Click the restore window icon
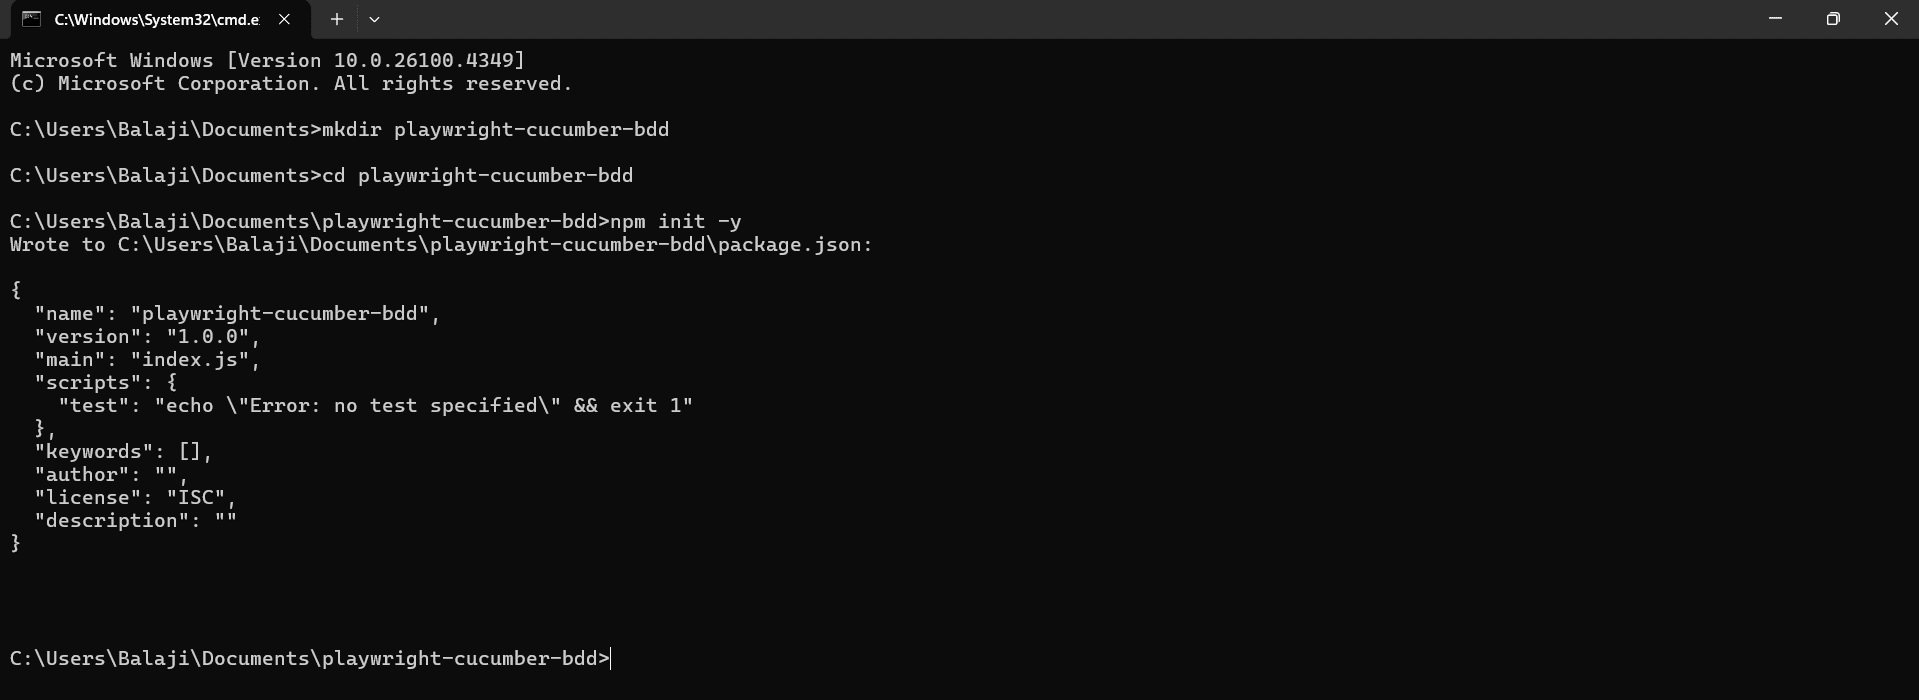1919x700 pixels. (x=1833, y=18)
